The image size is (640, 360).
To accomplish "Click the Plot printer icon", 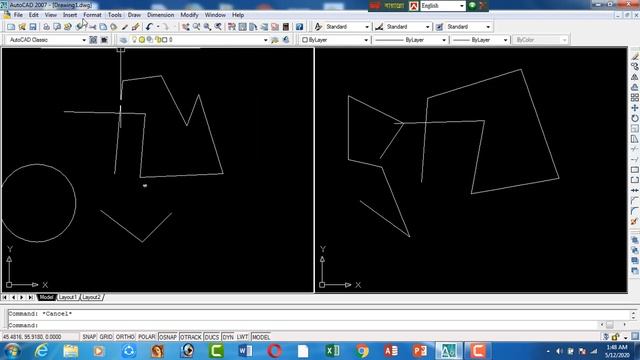I will (x=46, y=27).
